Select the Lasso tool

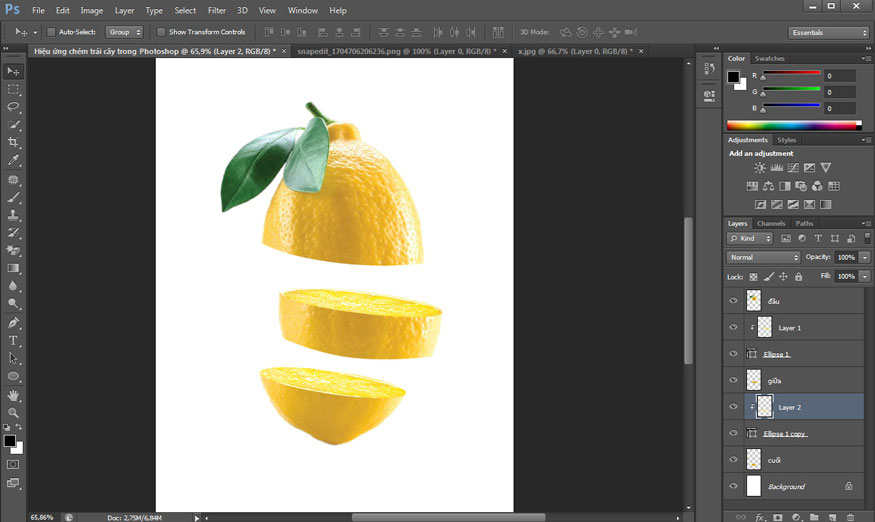coord(13,107)
